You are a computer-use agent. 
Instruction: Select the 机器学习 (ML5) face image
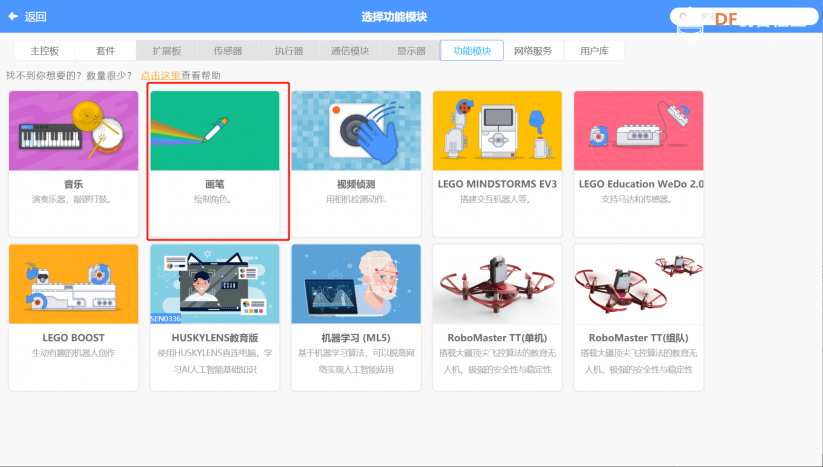pos(356,284)
